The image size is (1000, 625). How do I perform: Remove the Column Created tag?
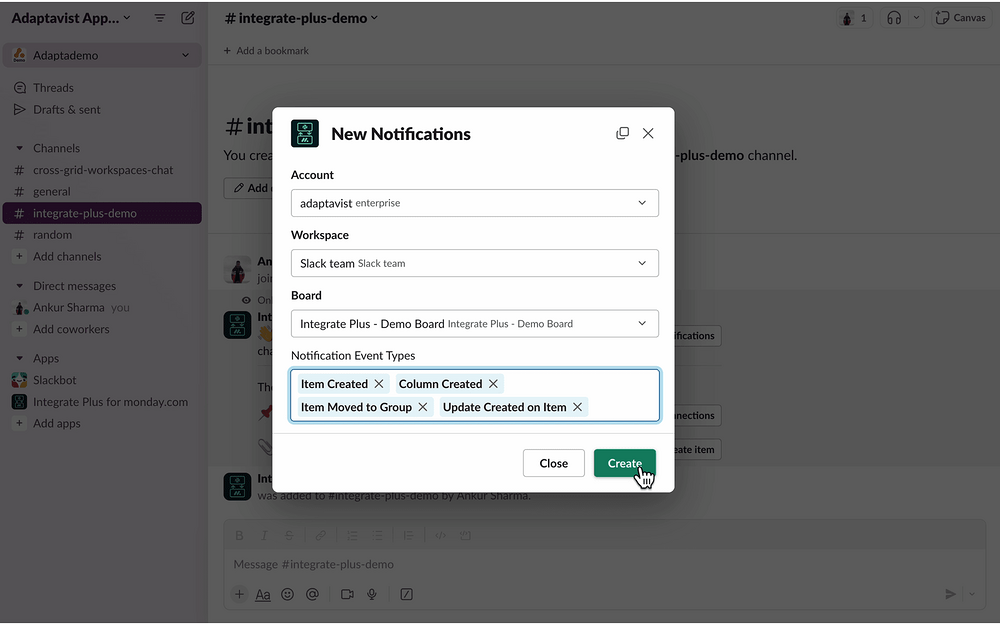493,384
